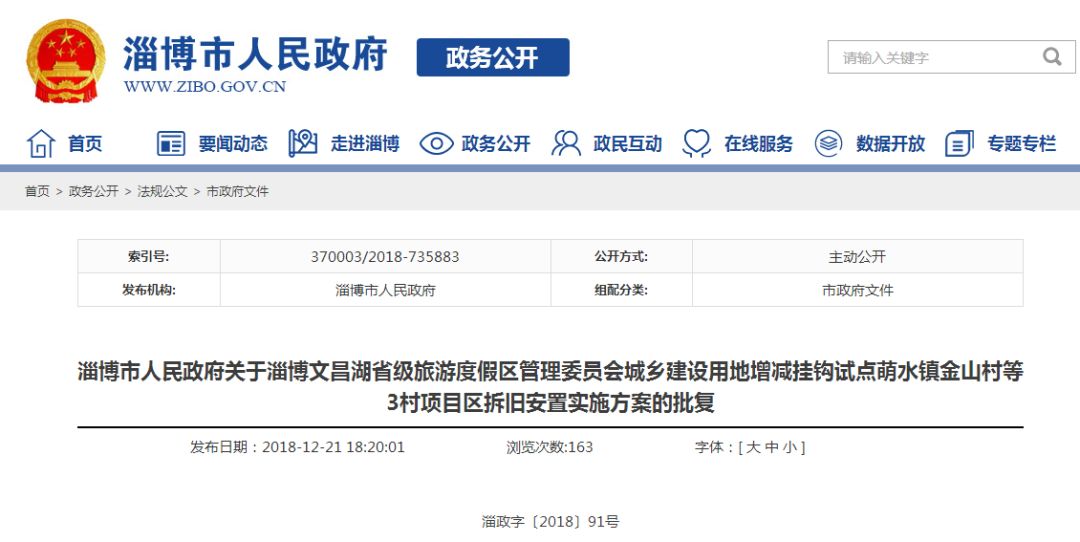
Task: Click the map icon beside 走进淄博
Action: click(302, 143)
